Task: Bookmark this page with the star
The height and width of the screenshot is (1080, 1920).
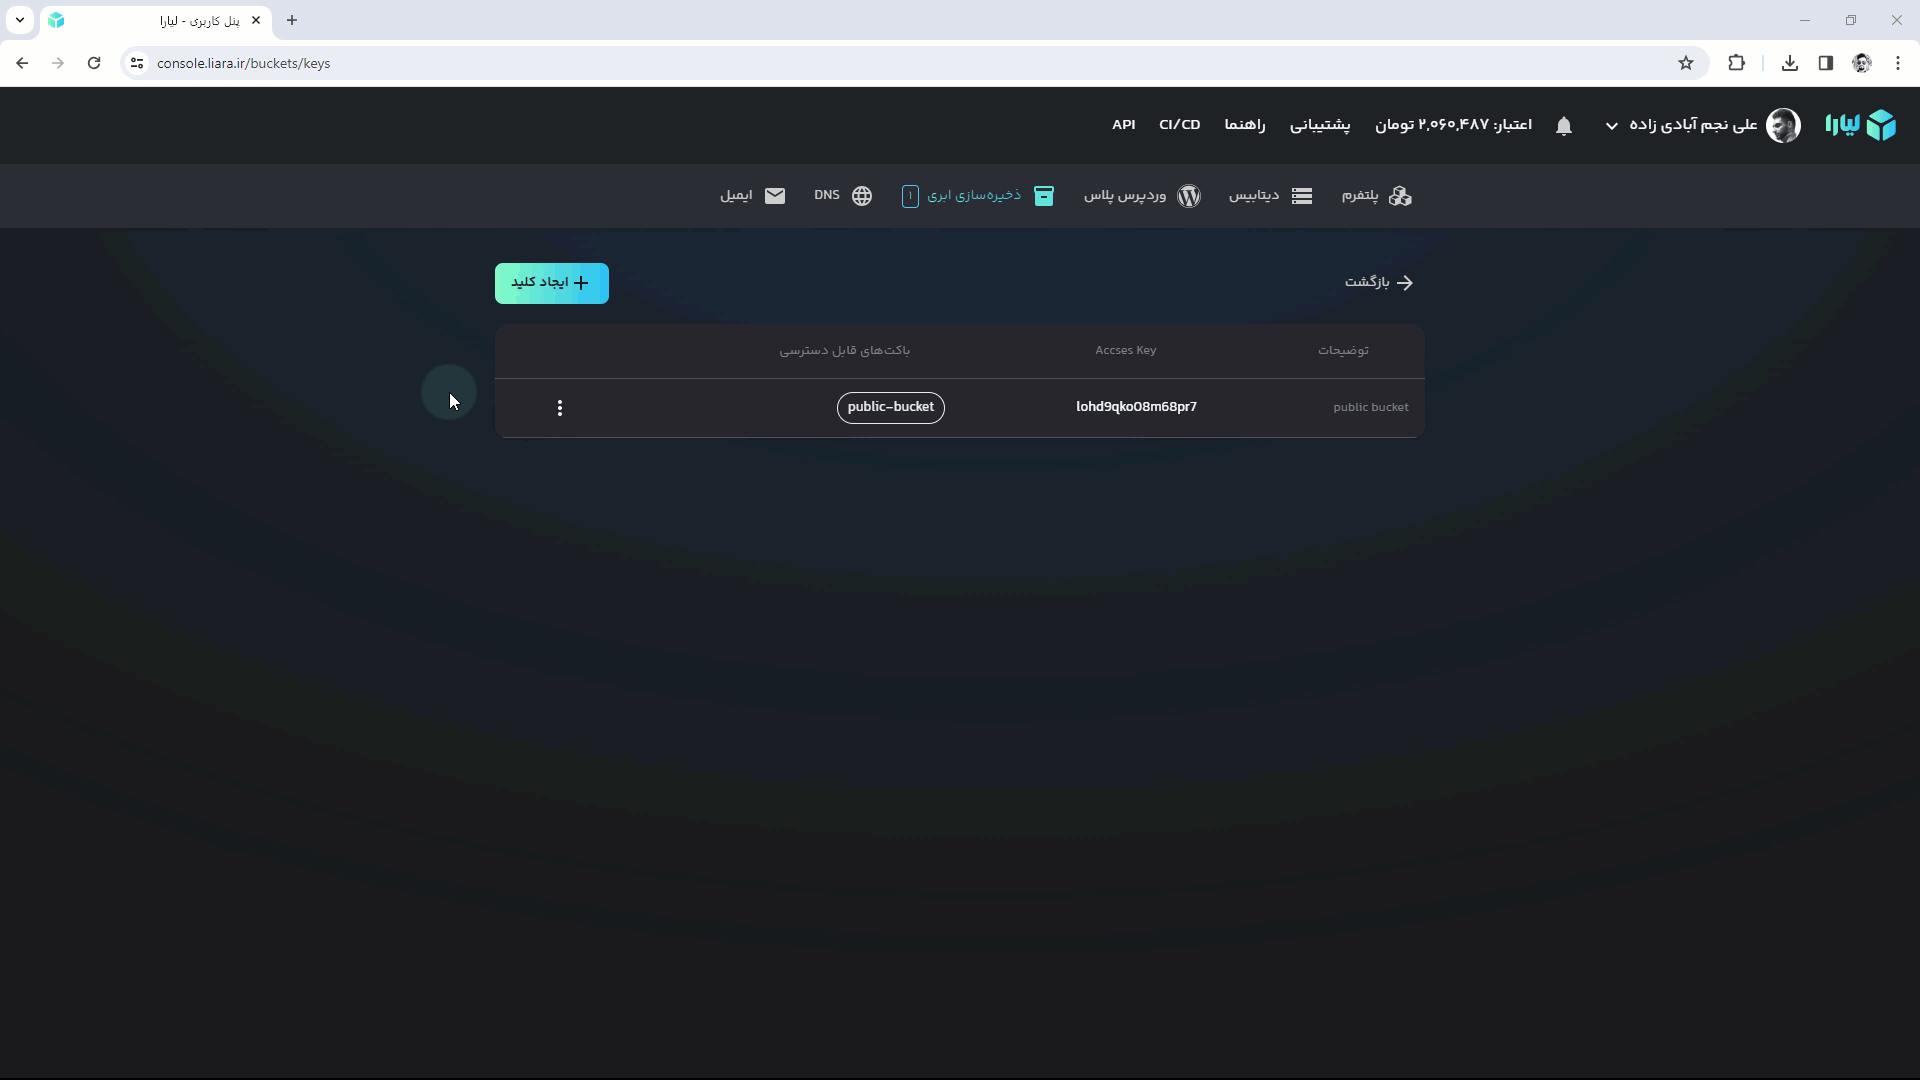Action: click(1686, 63)
